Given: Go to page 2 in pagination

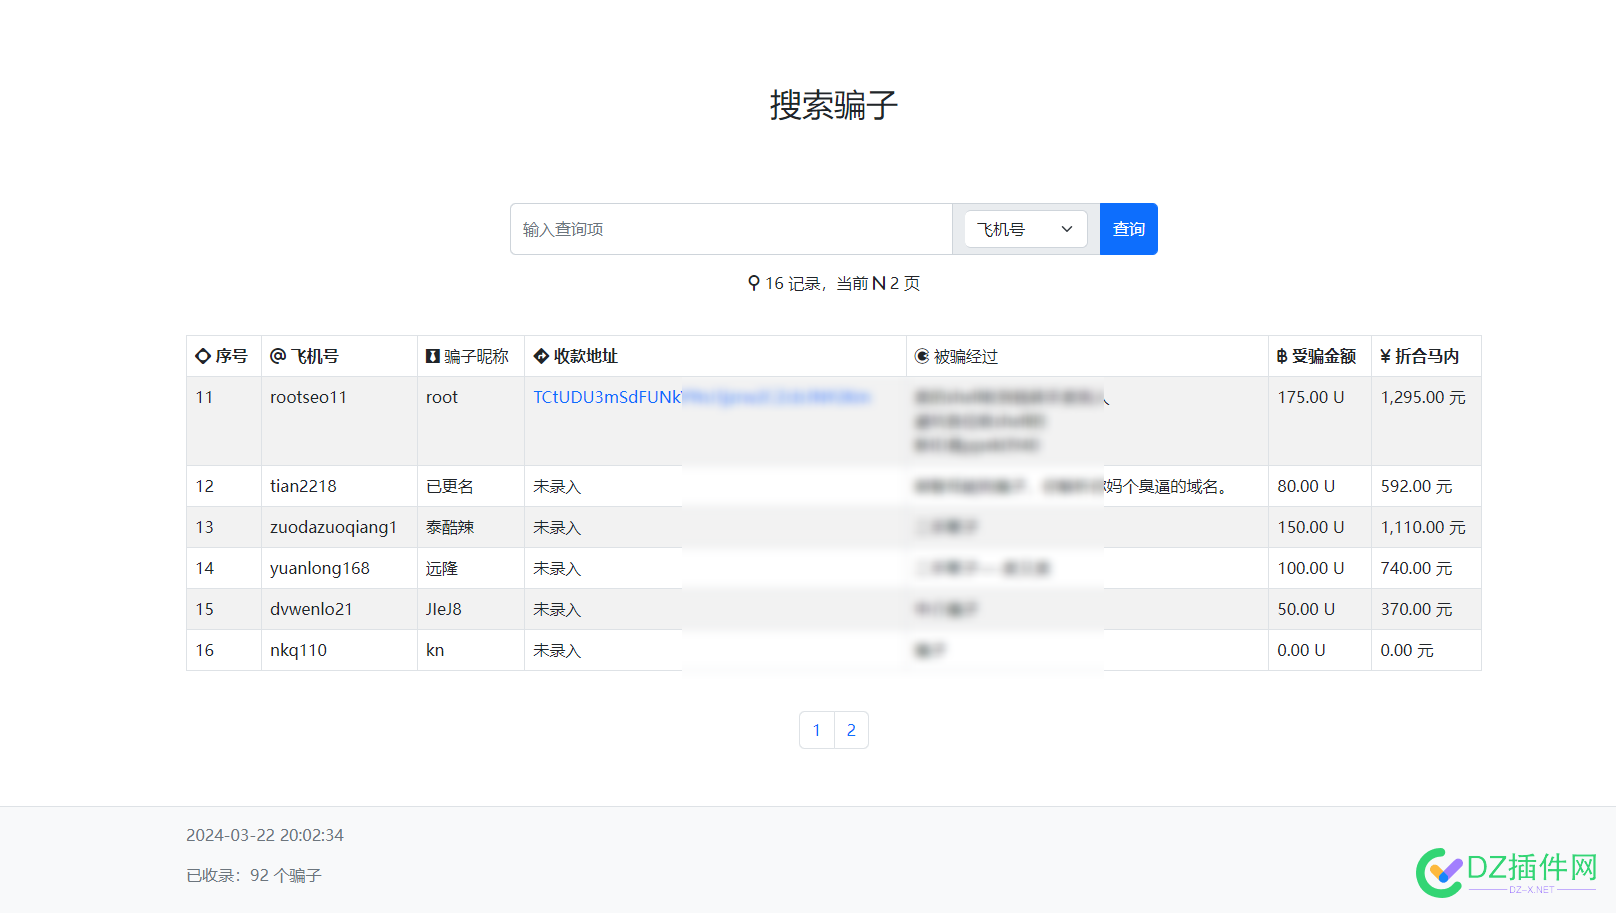Looking at the screenshot, I should (851, 730).
